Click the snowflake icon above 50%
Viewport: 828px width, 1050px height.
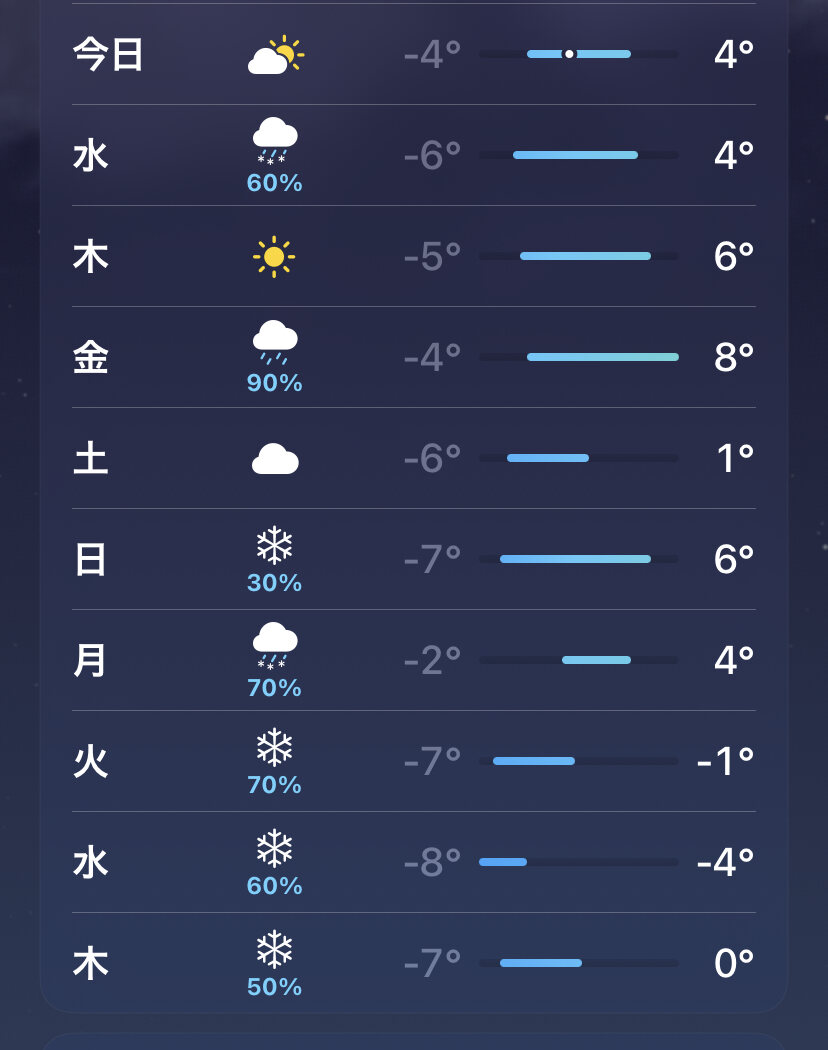point(274,950)
